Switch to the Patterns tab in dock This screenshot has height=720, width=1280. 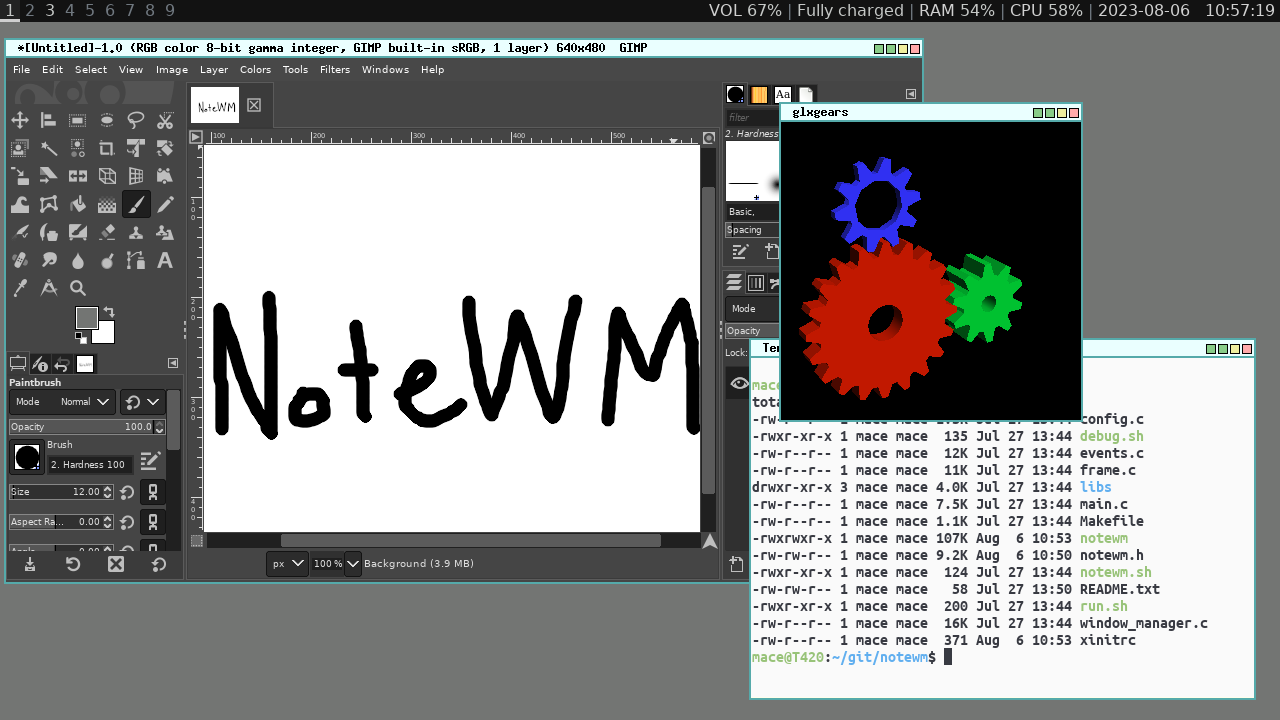[x=759, y=94]
